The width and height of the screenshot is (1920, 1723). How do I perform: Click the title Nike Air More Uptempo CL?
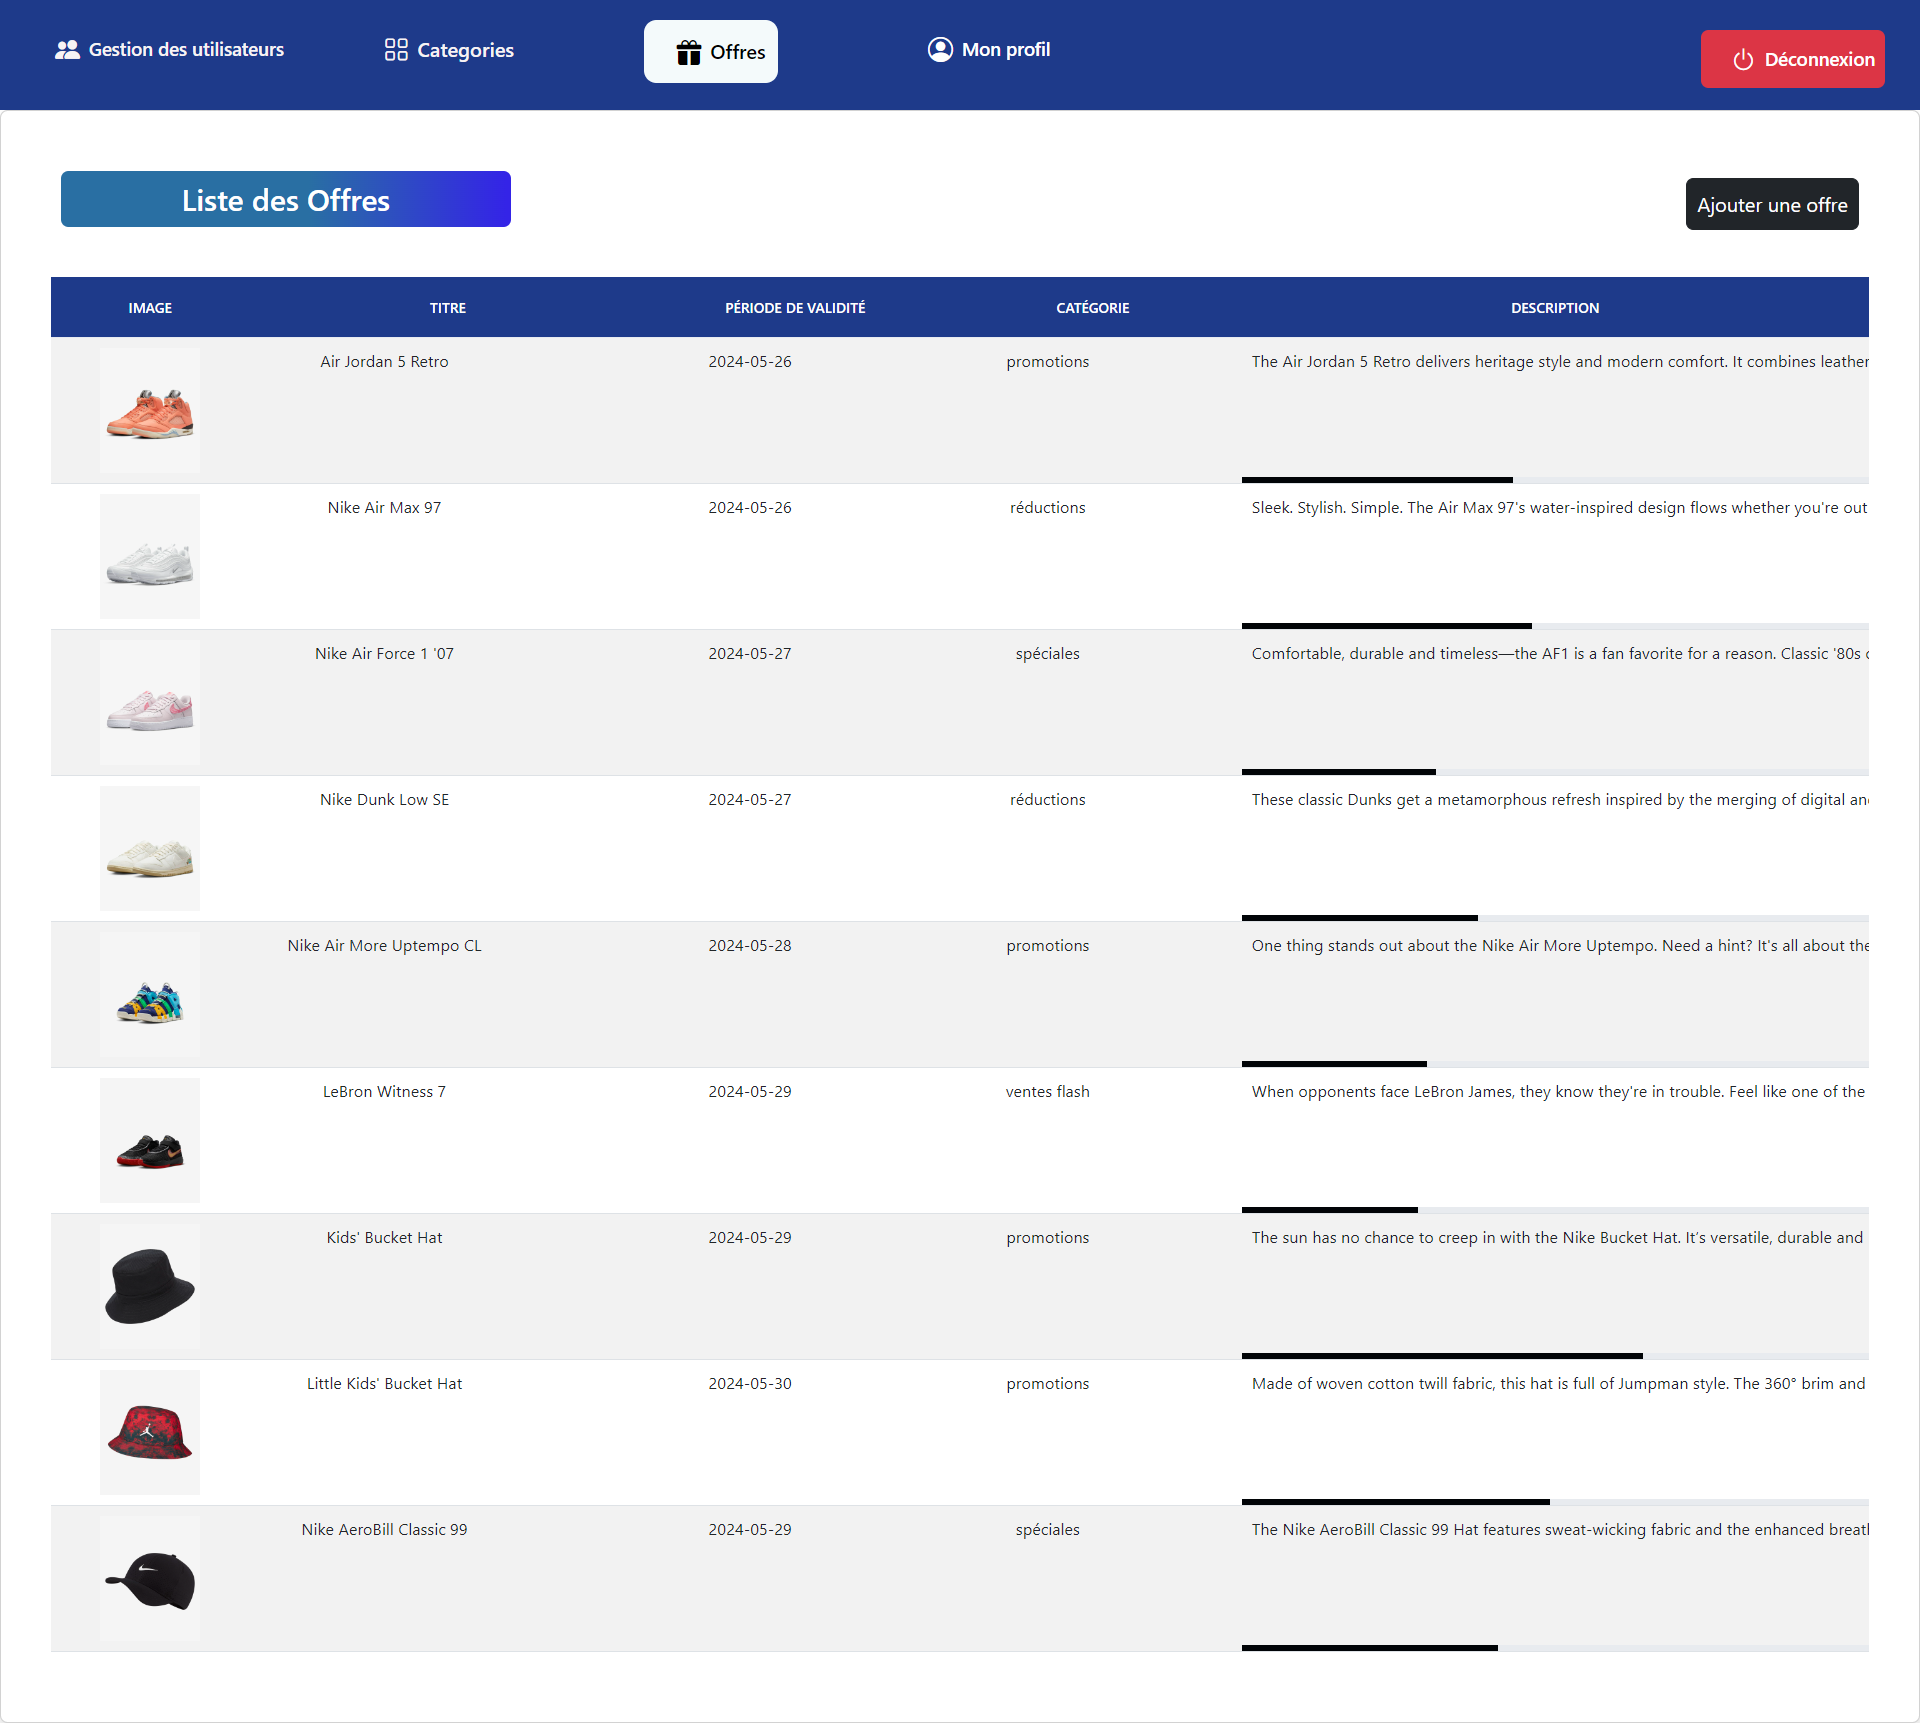click(384, 946)
